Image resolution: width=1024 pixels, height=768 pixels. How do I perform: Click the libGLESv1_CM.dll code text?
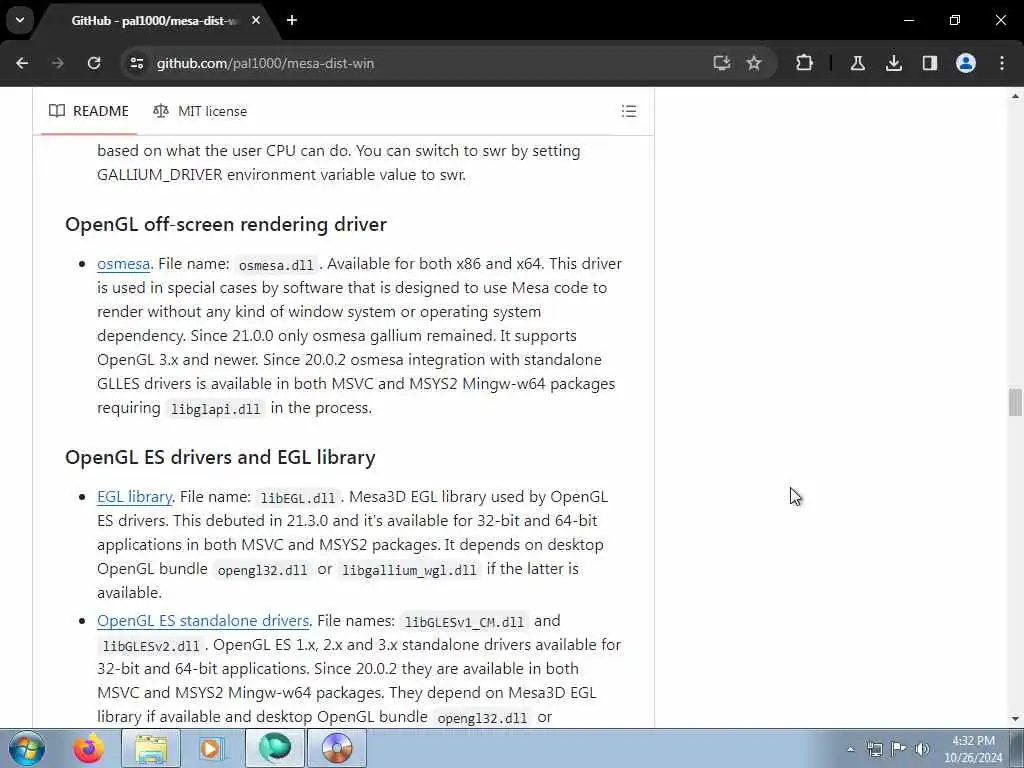pyautogui.click(x=464, y=622)
